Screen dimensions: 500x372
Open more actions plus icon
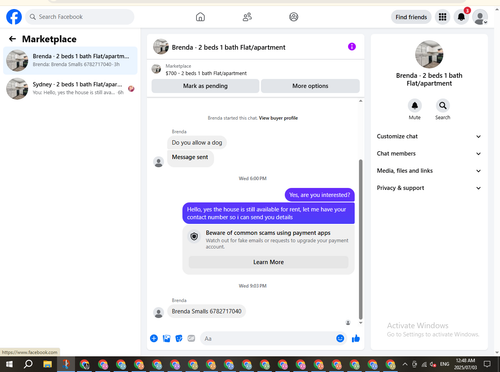[x=154, y=338]
